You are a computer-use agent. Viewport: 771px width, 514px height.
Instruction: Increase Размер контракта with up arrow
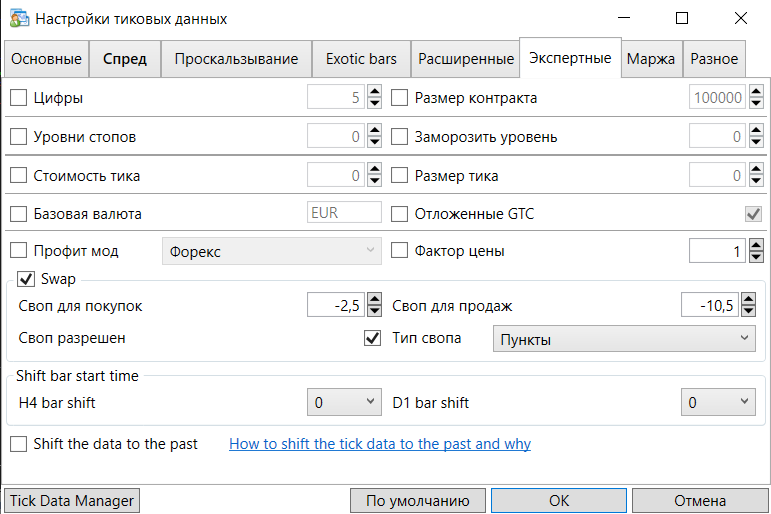[756, 91]
